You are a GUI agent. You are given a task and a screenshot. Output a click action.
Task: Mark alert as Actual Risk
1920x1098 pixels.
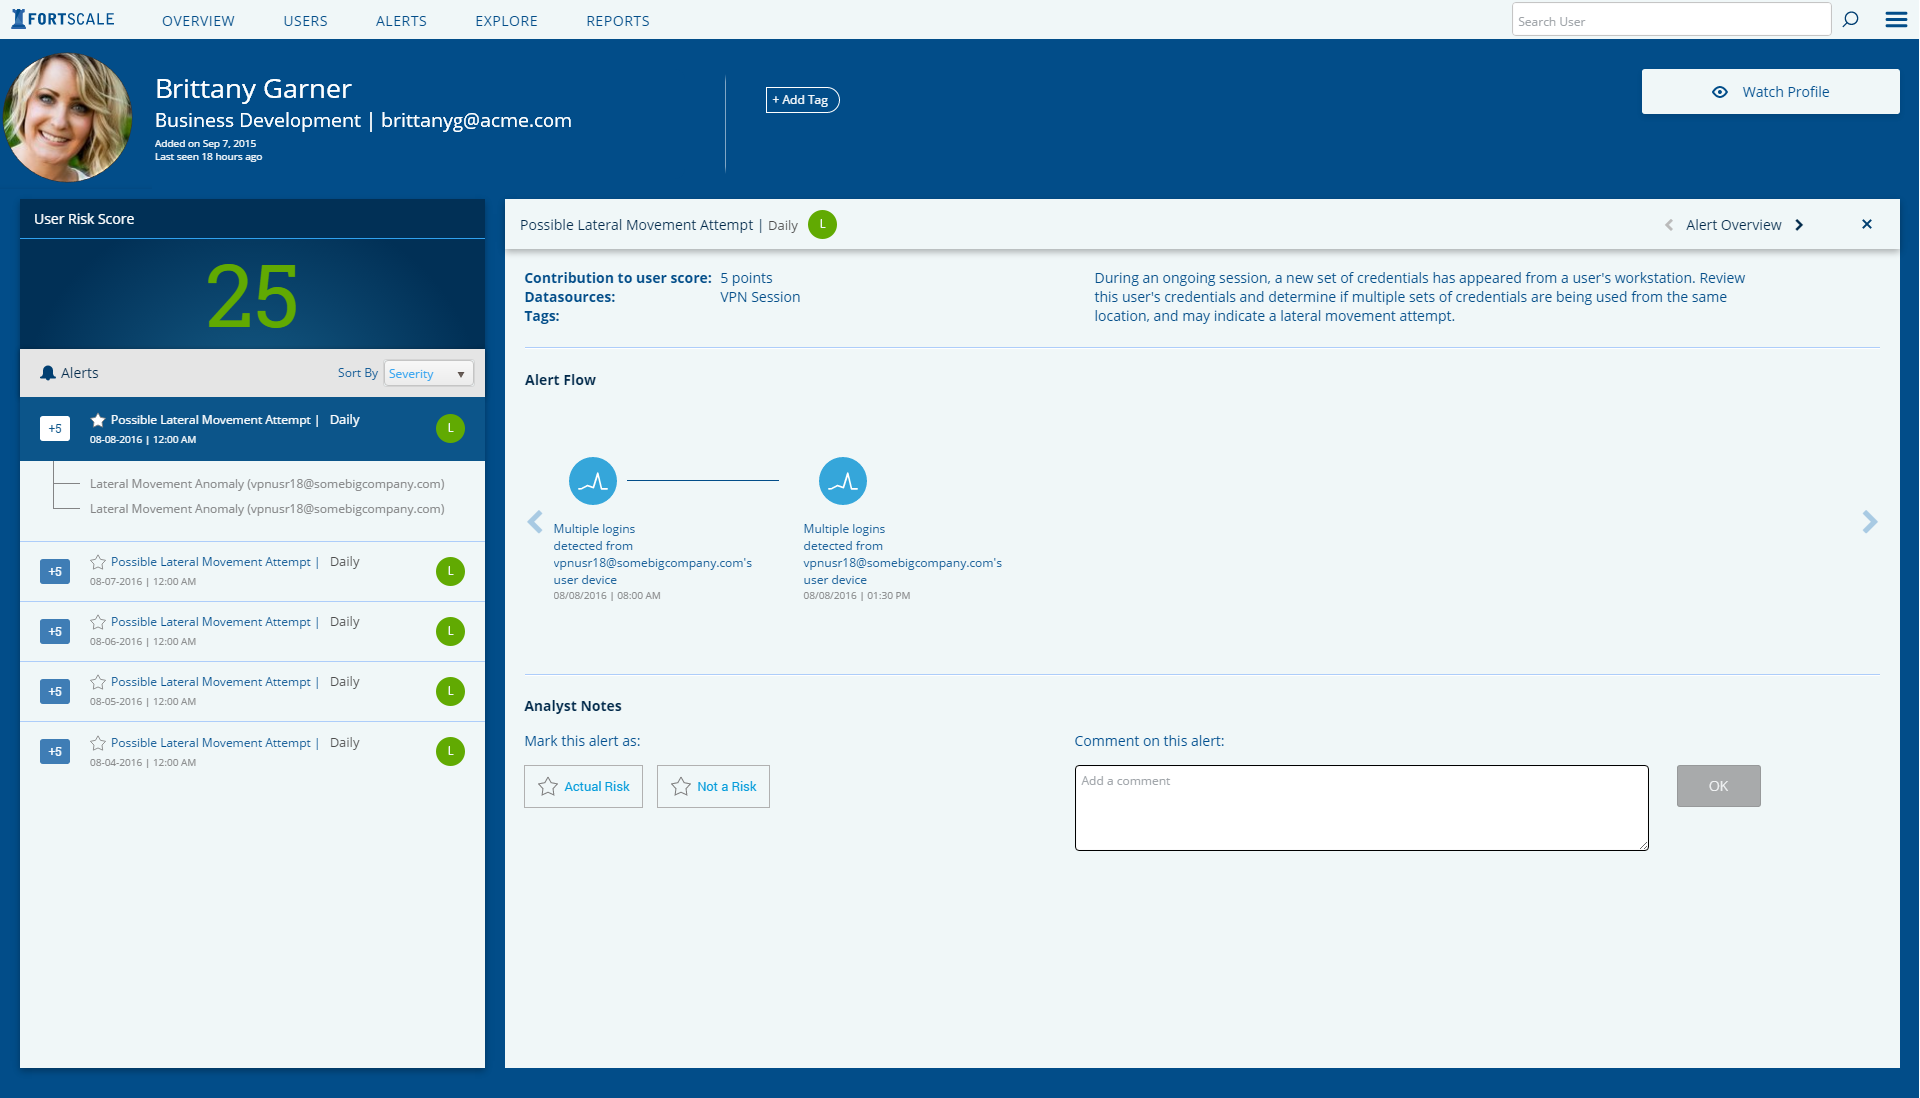coord(583,787)
